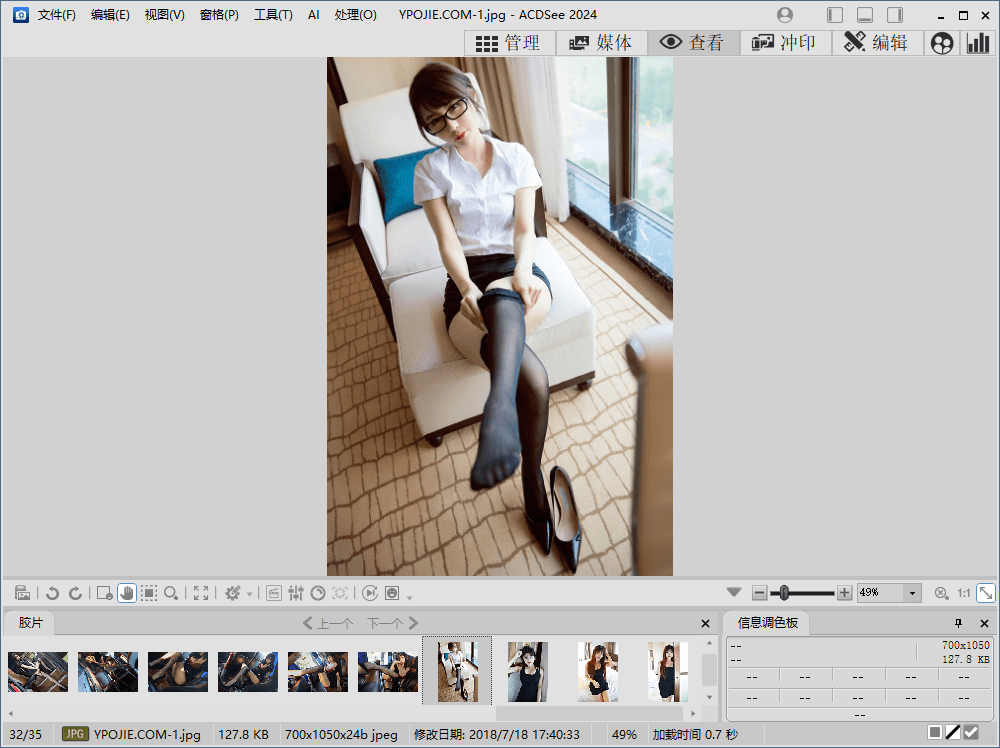The image size is (1000, 748).
Task: Enter full screen view mode
Action: (x=201, y=593)
